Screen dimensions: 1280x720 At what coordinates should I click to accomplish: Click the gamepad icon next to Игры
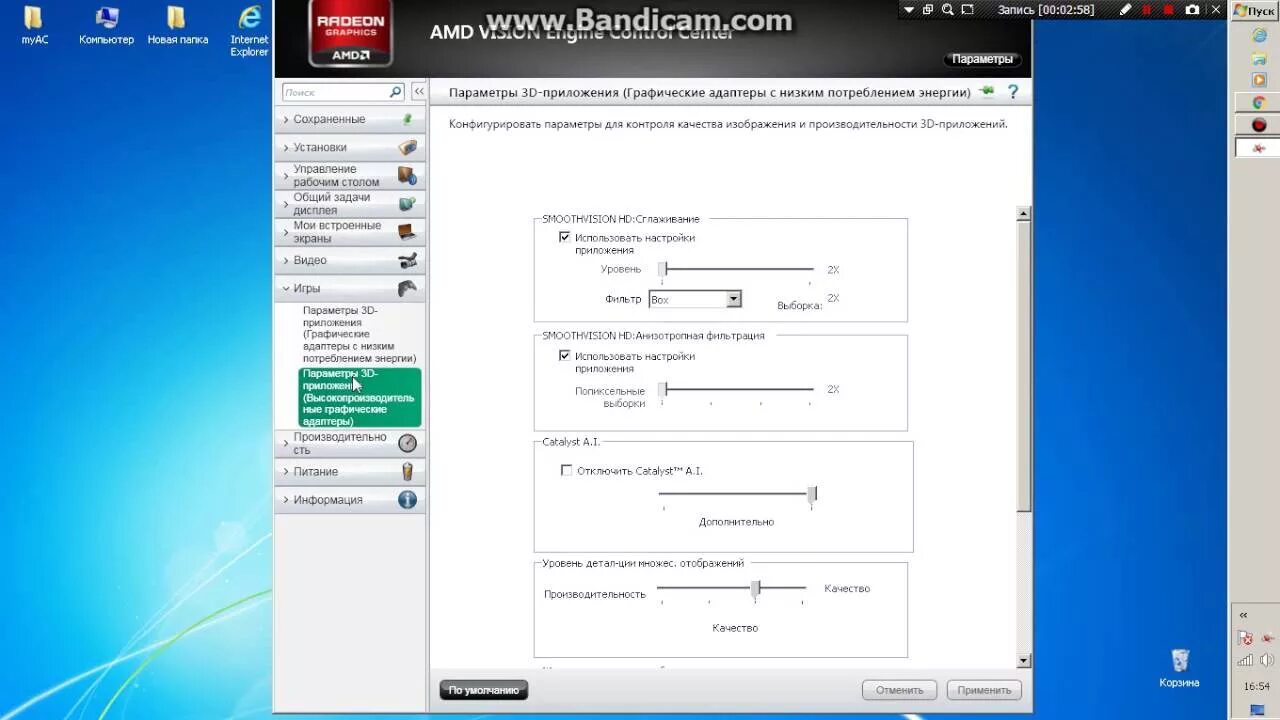(407, 288)
